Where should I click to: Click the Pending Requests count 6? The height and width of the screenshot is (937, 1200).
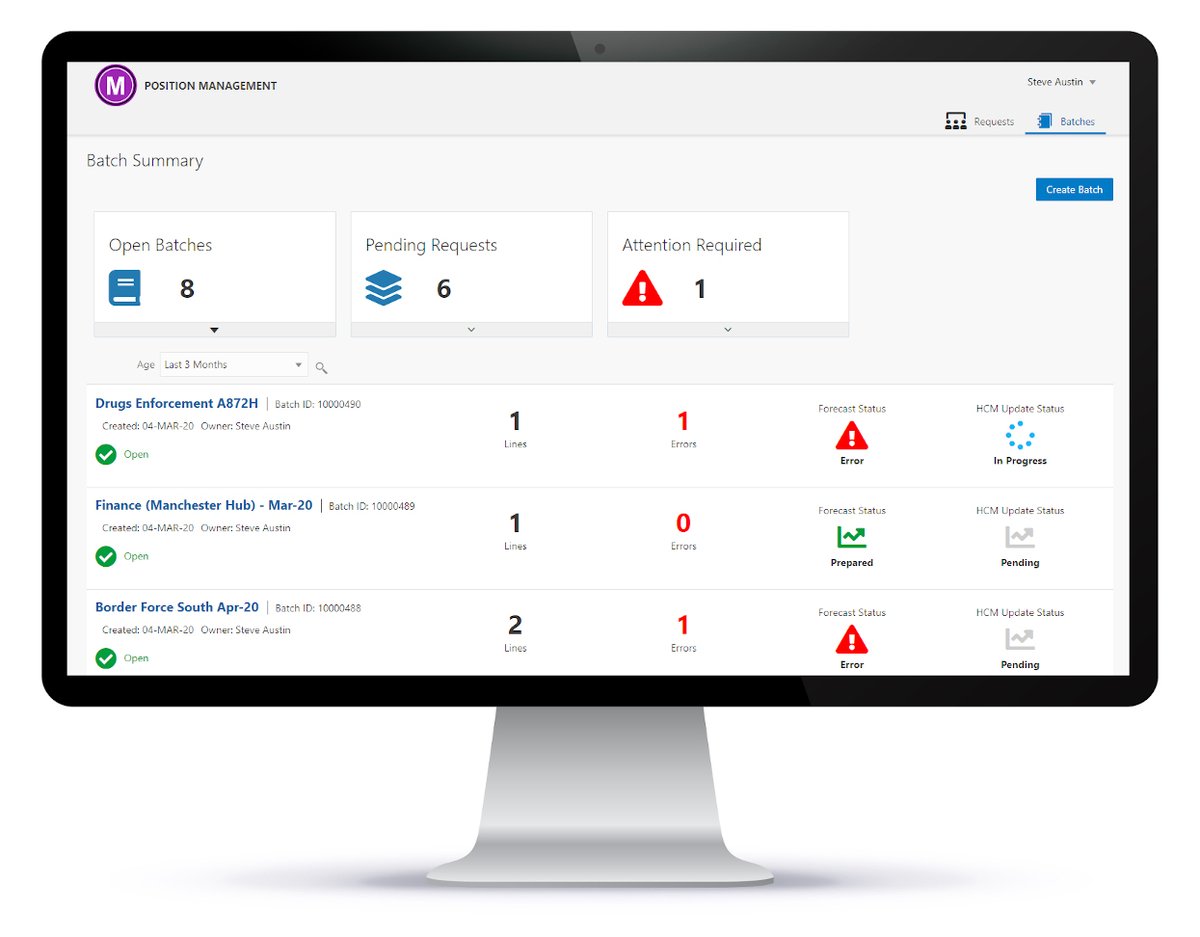tap(444, 289)
